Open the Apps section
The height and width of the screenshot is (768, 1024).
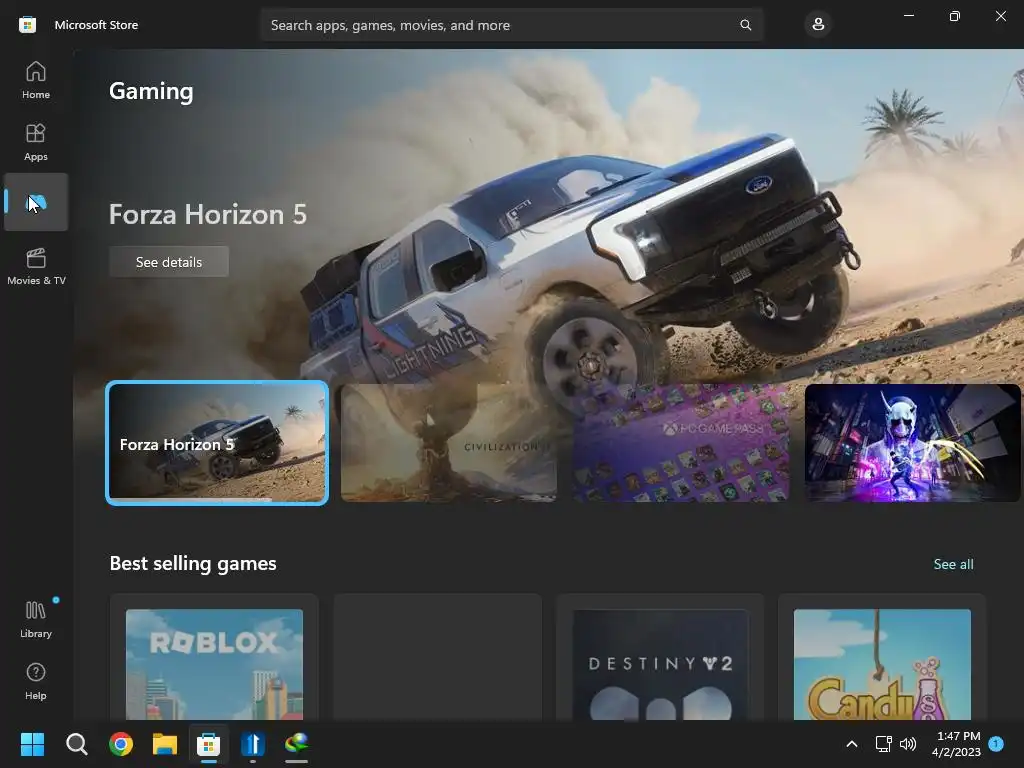pos(36,142)
